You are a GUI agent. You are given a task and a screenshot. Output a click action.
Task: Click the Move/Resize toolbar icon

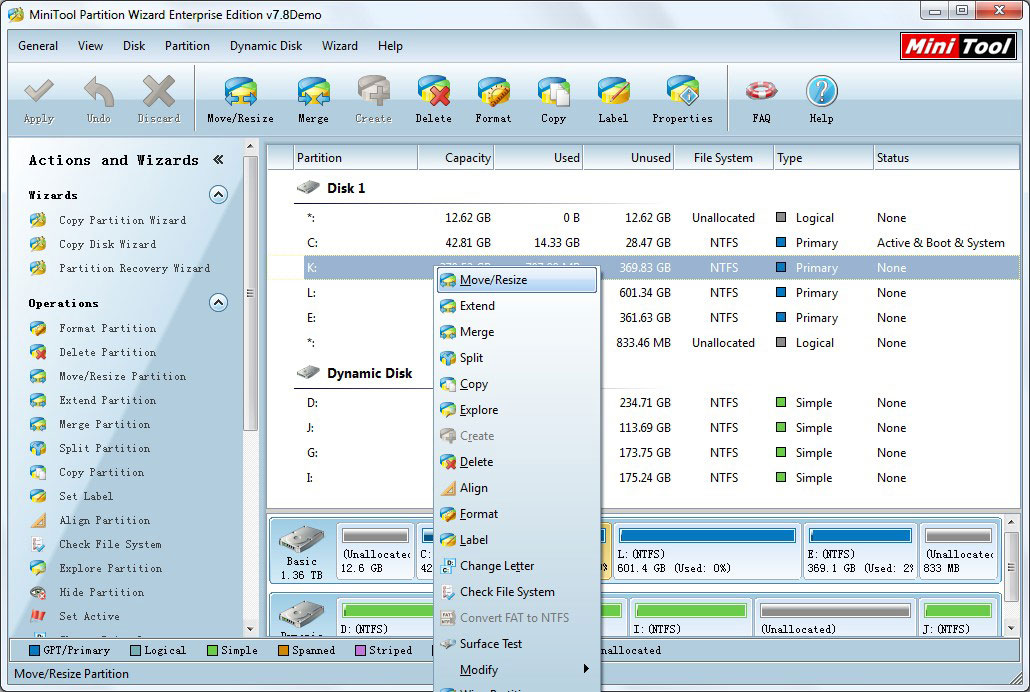click(x=240, y=100)
